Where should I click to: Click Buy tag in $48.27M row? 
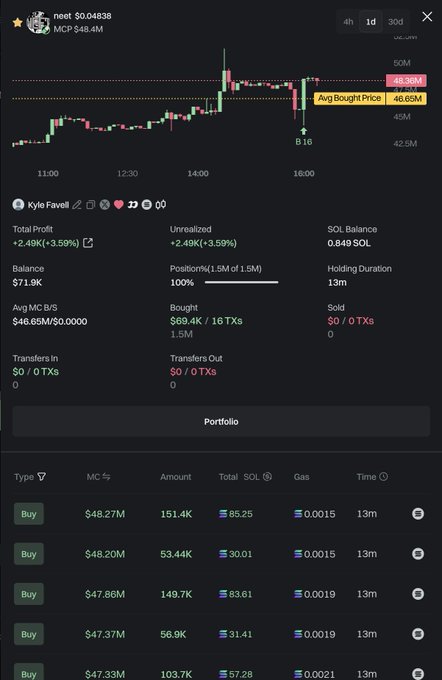coord(29,514)
